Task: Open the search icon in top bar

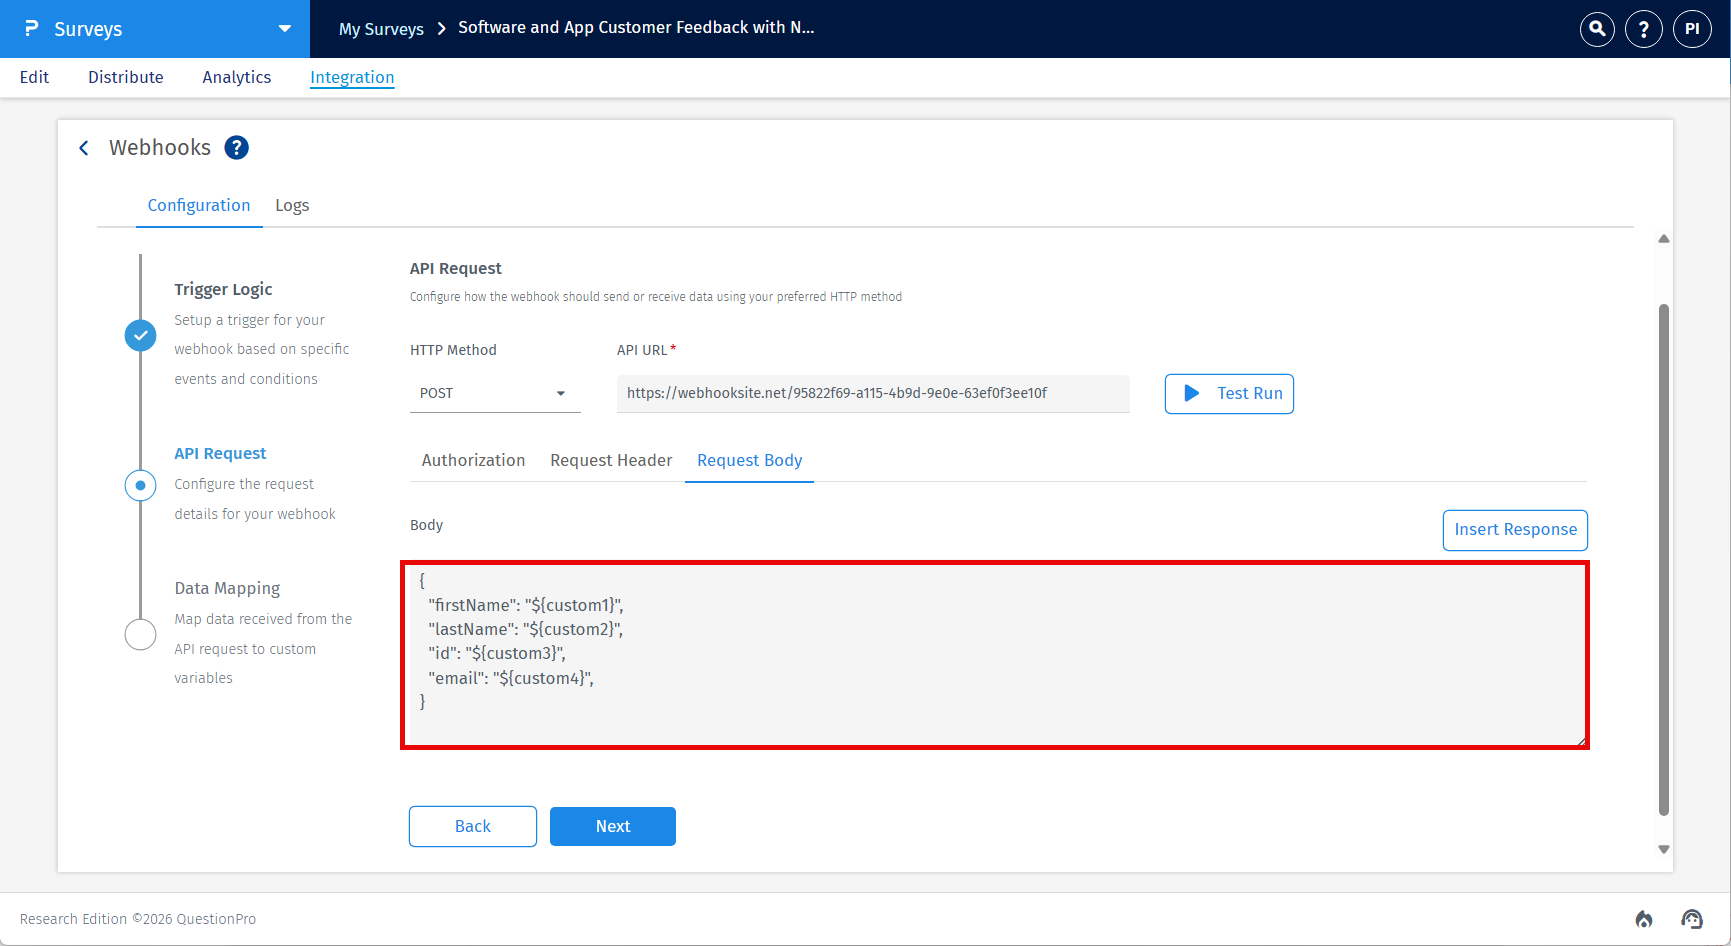Action: (1597, 29)
